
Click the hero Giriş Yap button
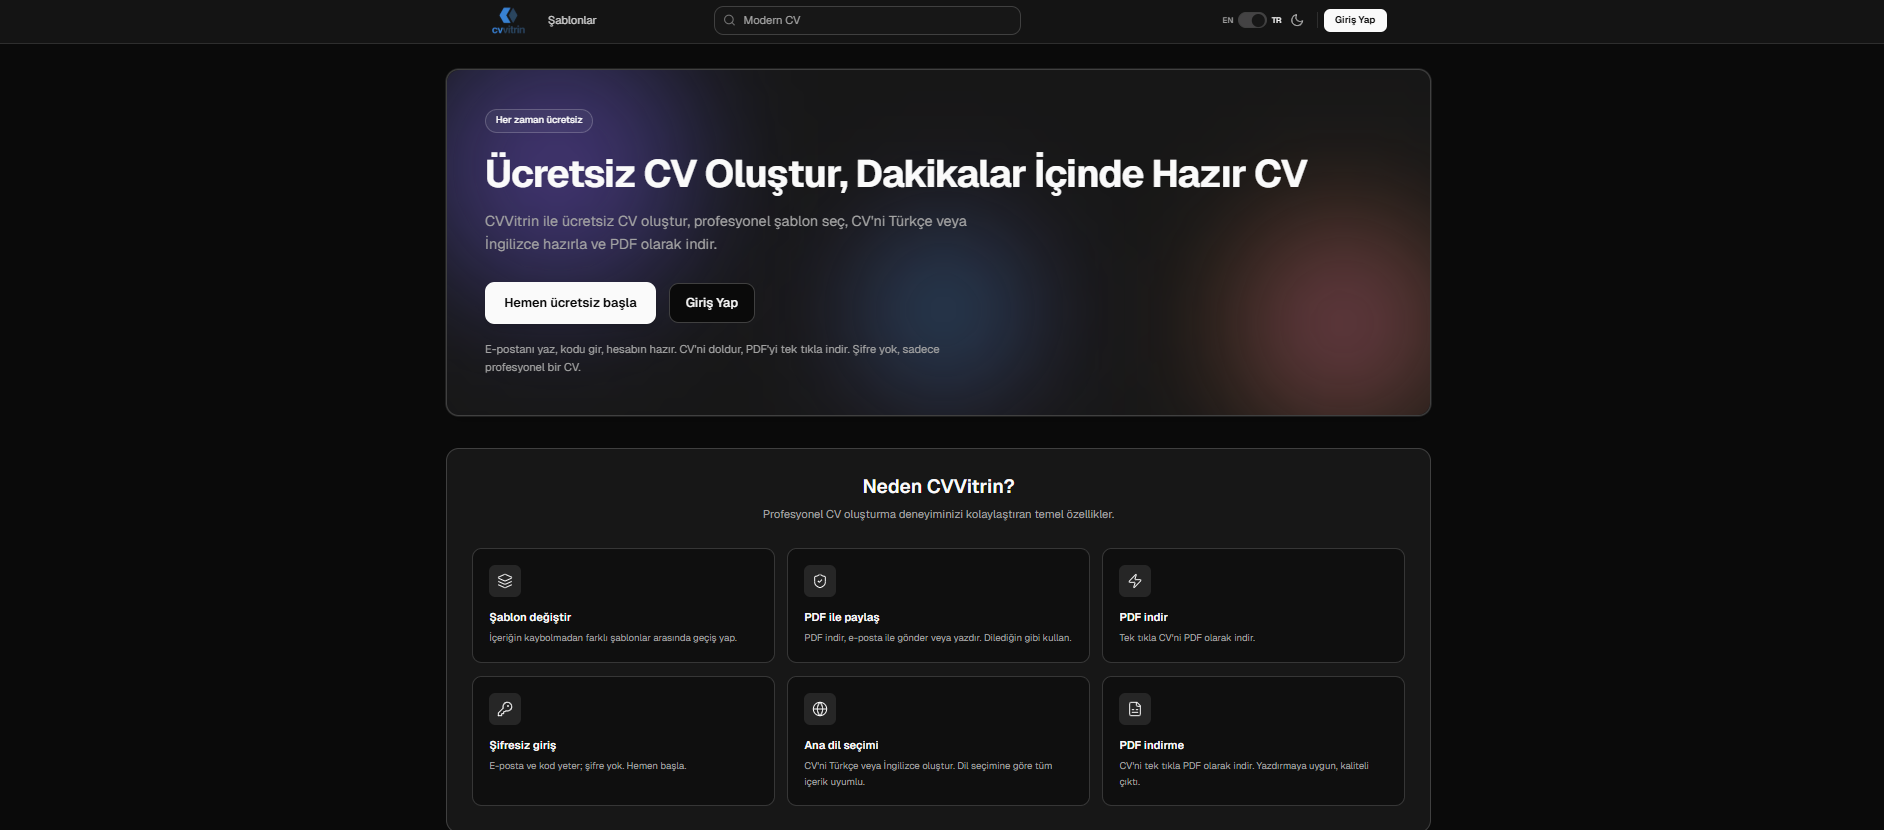pos(712,303)
